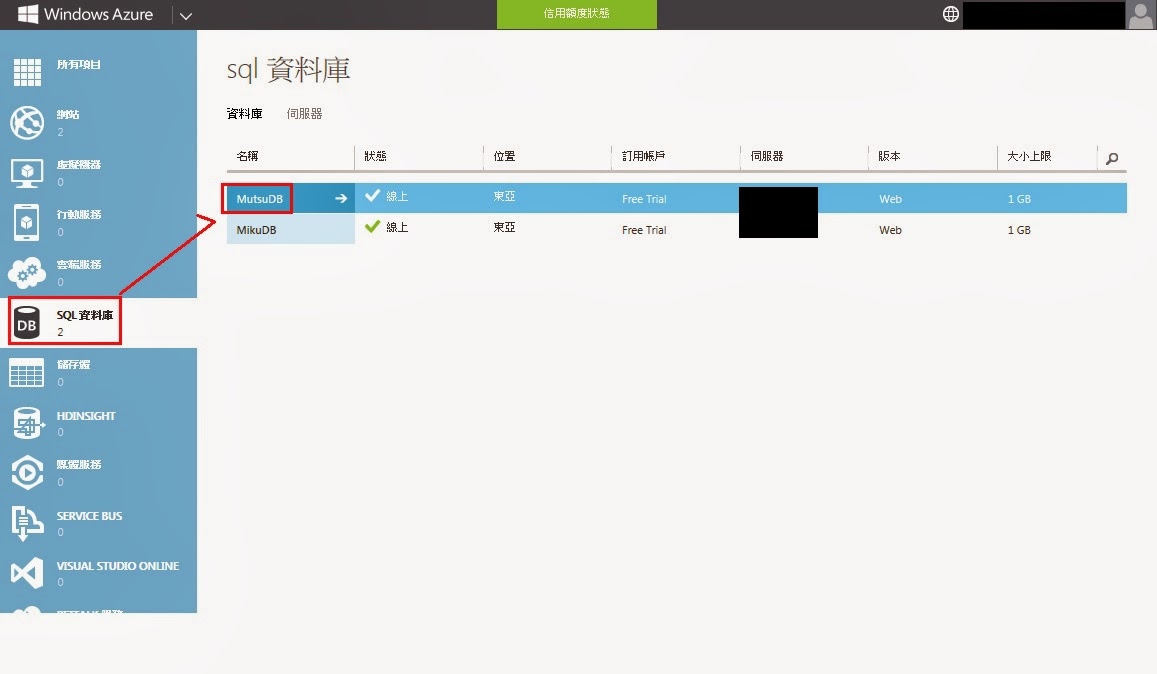This screenshot has height=674, width=1157.
Task: Open the Mobile Services phone icon
Action: click(27, 222)
